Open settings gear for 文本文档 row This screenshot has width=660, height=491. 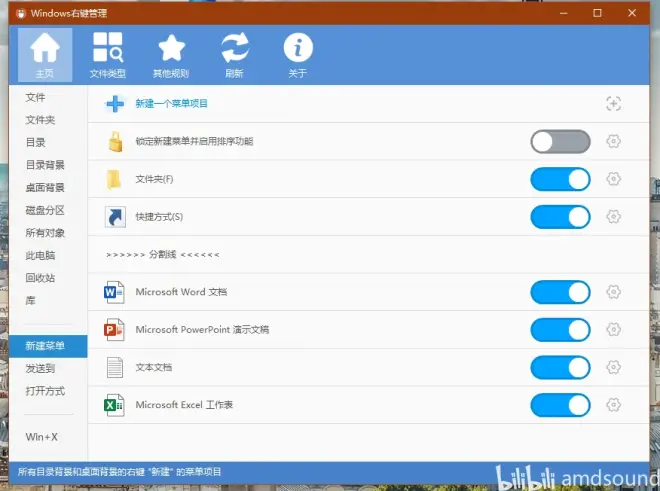point(613,367)
